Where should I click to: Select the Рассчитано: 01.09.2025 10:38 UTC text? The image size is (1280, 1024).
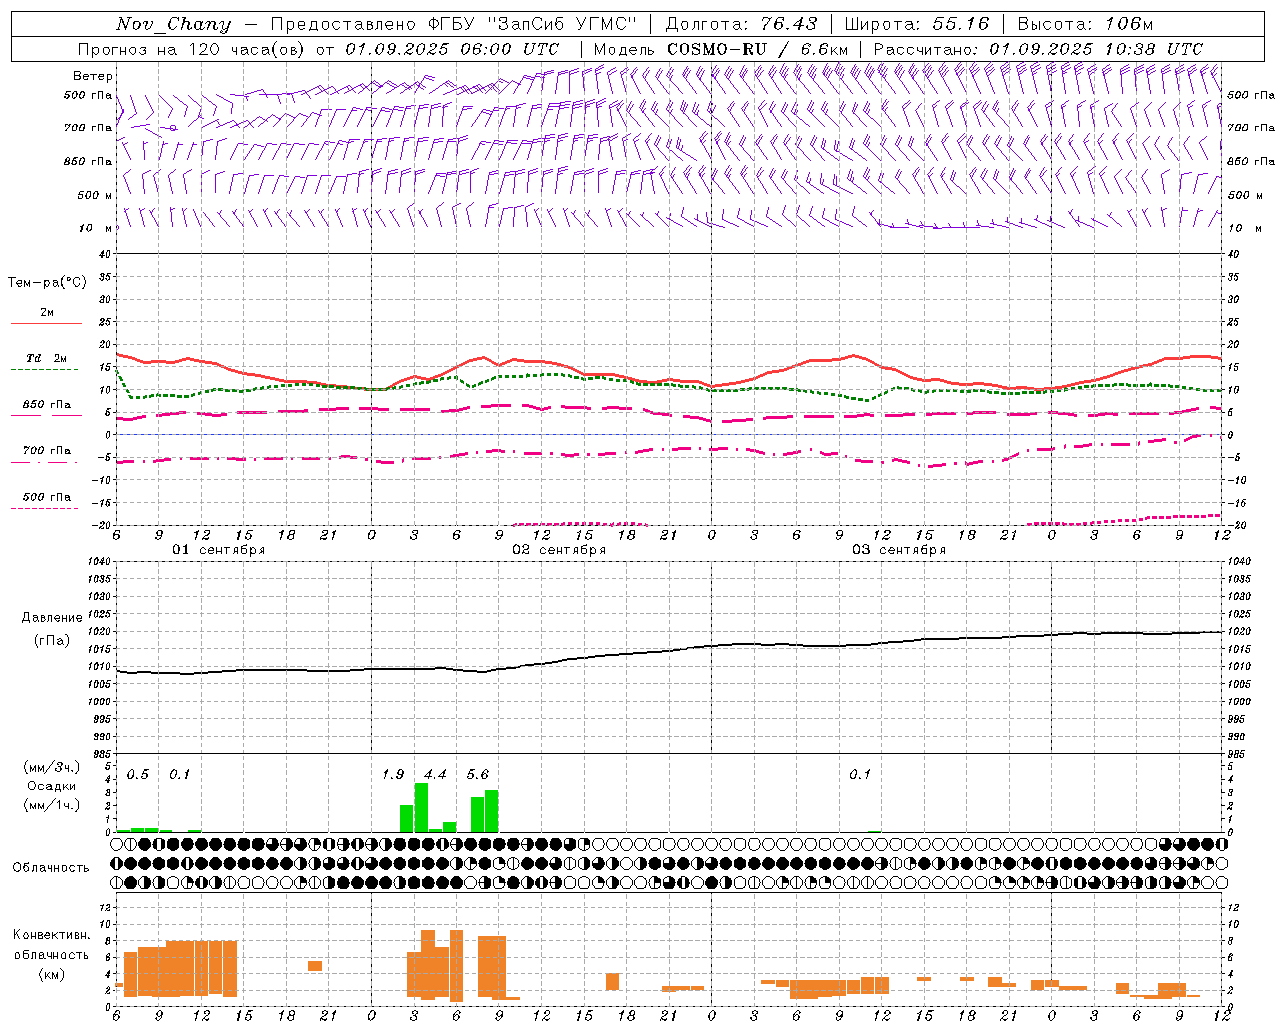[1038, 49]
